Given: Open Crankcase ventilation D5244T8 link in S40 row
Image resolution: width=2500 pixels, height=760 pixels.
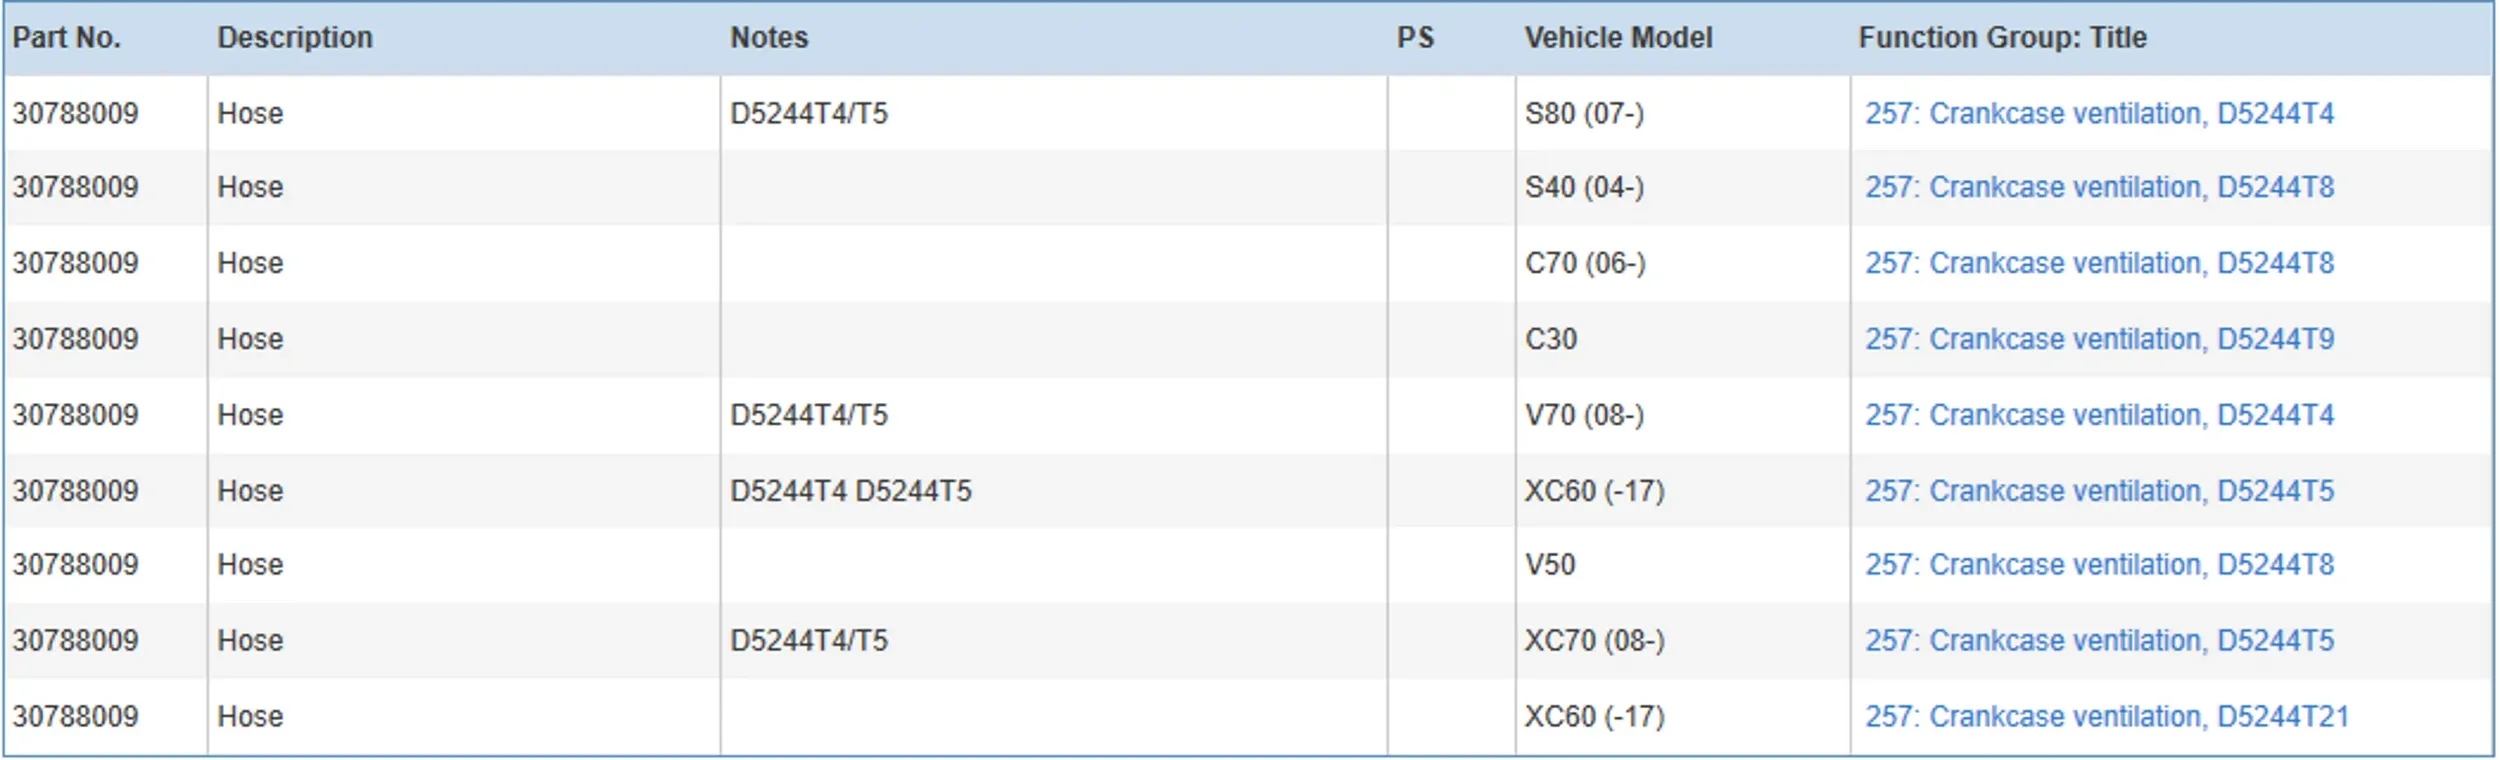Looking at the screenshot, I should 2098,188.
